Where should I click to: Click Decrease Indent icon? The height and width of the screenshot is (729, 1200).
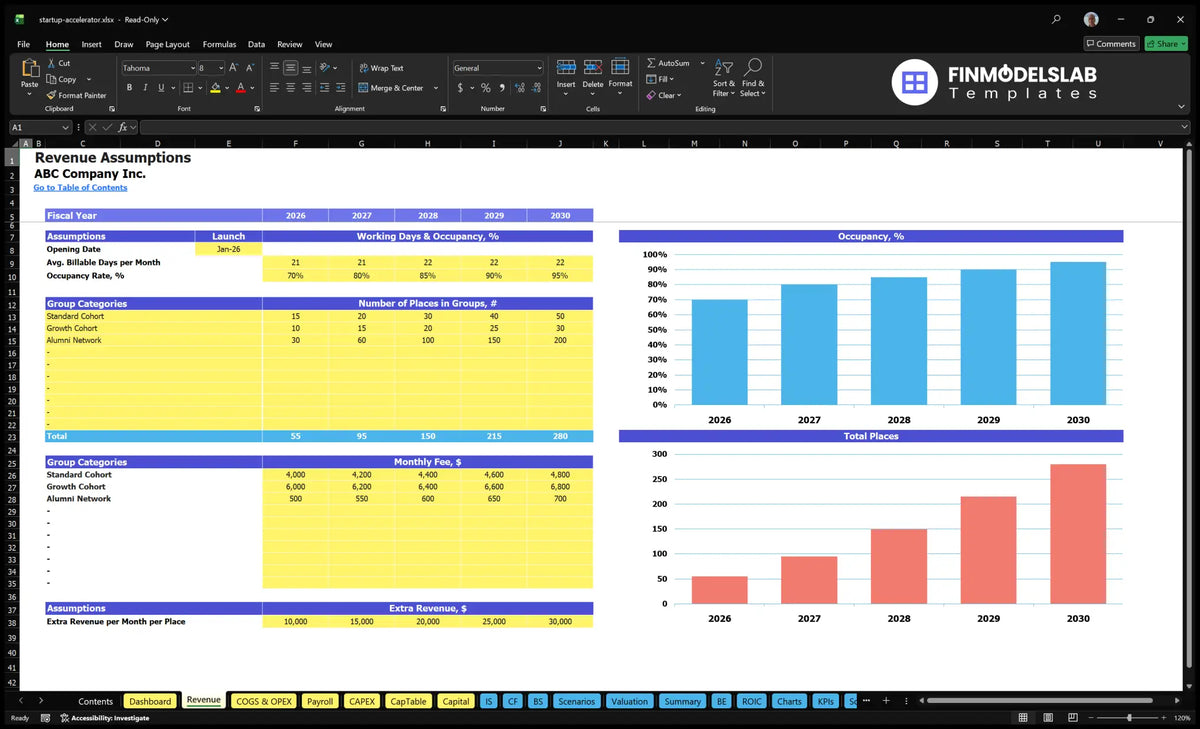[326, 88]
